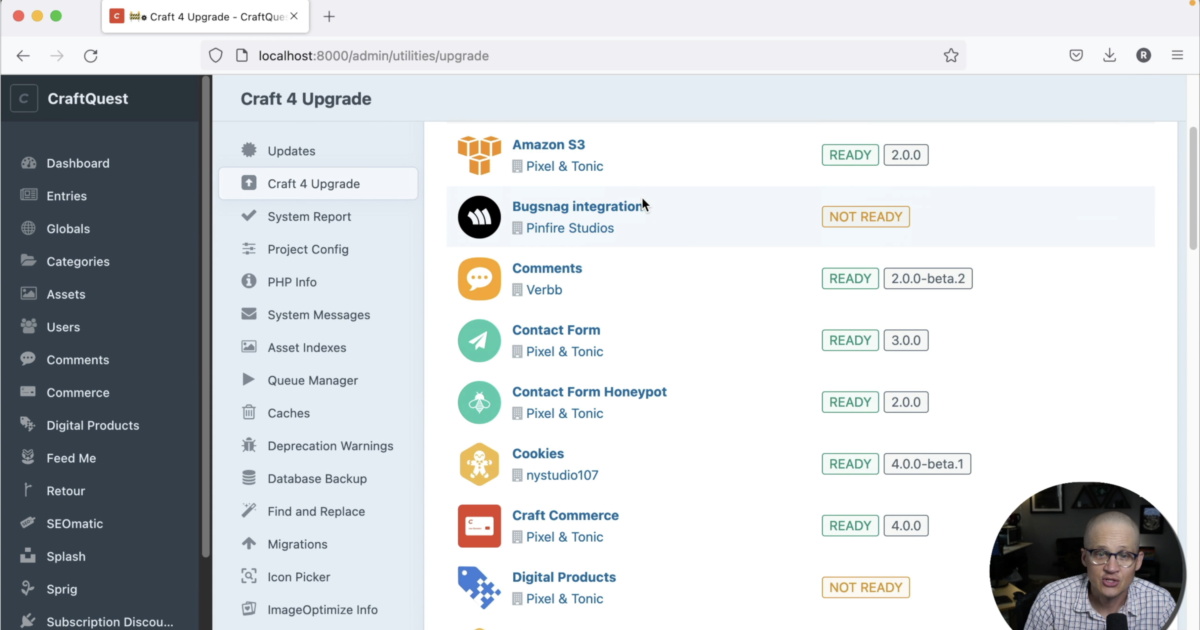Open the Contact Form Honeypot plugin link
The width and height of the screenshot is (1200, 630).
589,392
